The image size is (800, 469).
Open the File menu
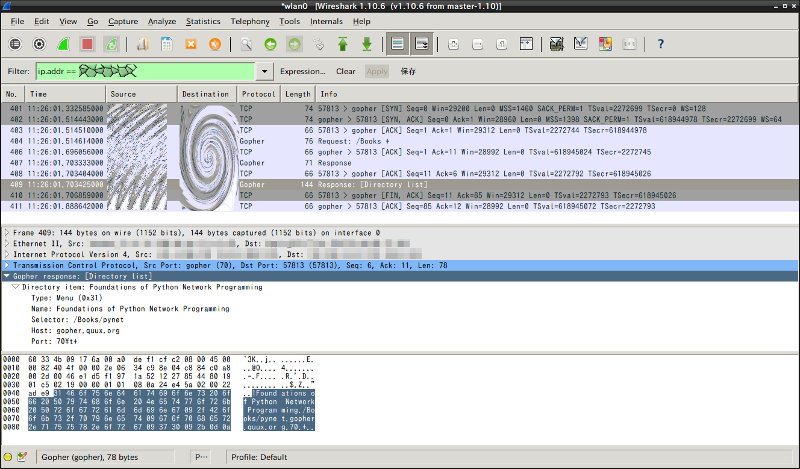17,21
